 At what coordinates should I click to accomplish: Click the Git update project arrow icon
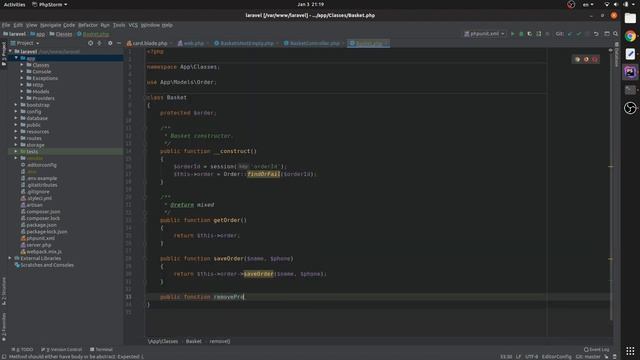click(x=570, y=34)
